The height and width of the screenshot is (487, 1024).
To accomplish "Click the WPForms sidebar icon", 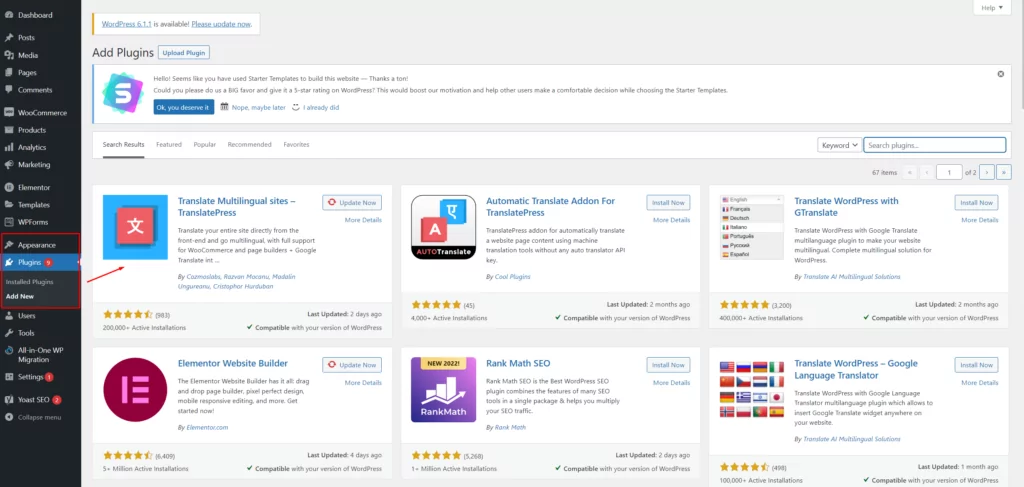I will click(9, 222).
